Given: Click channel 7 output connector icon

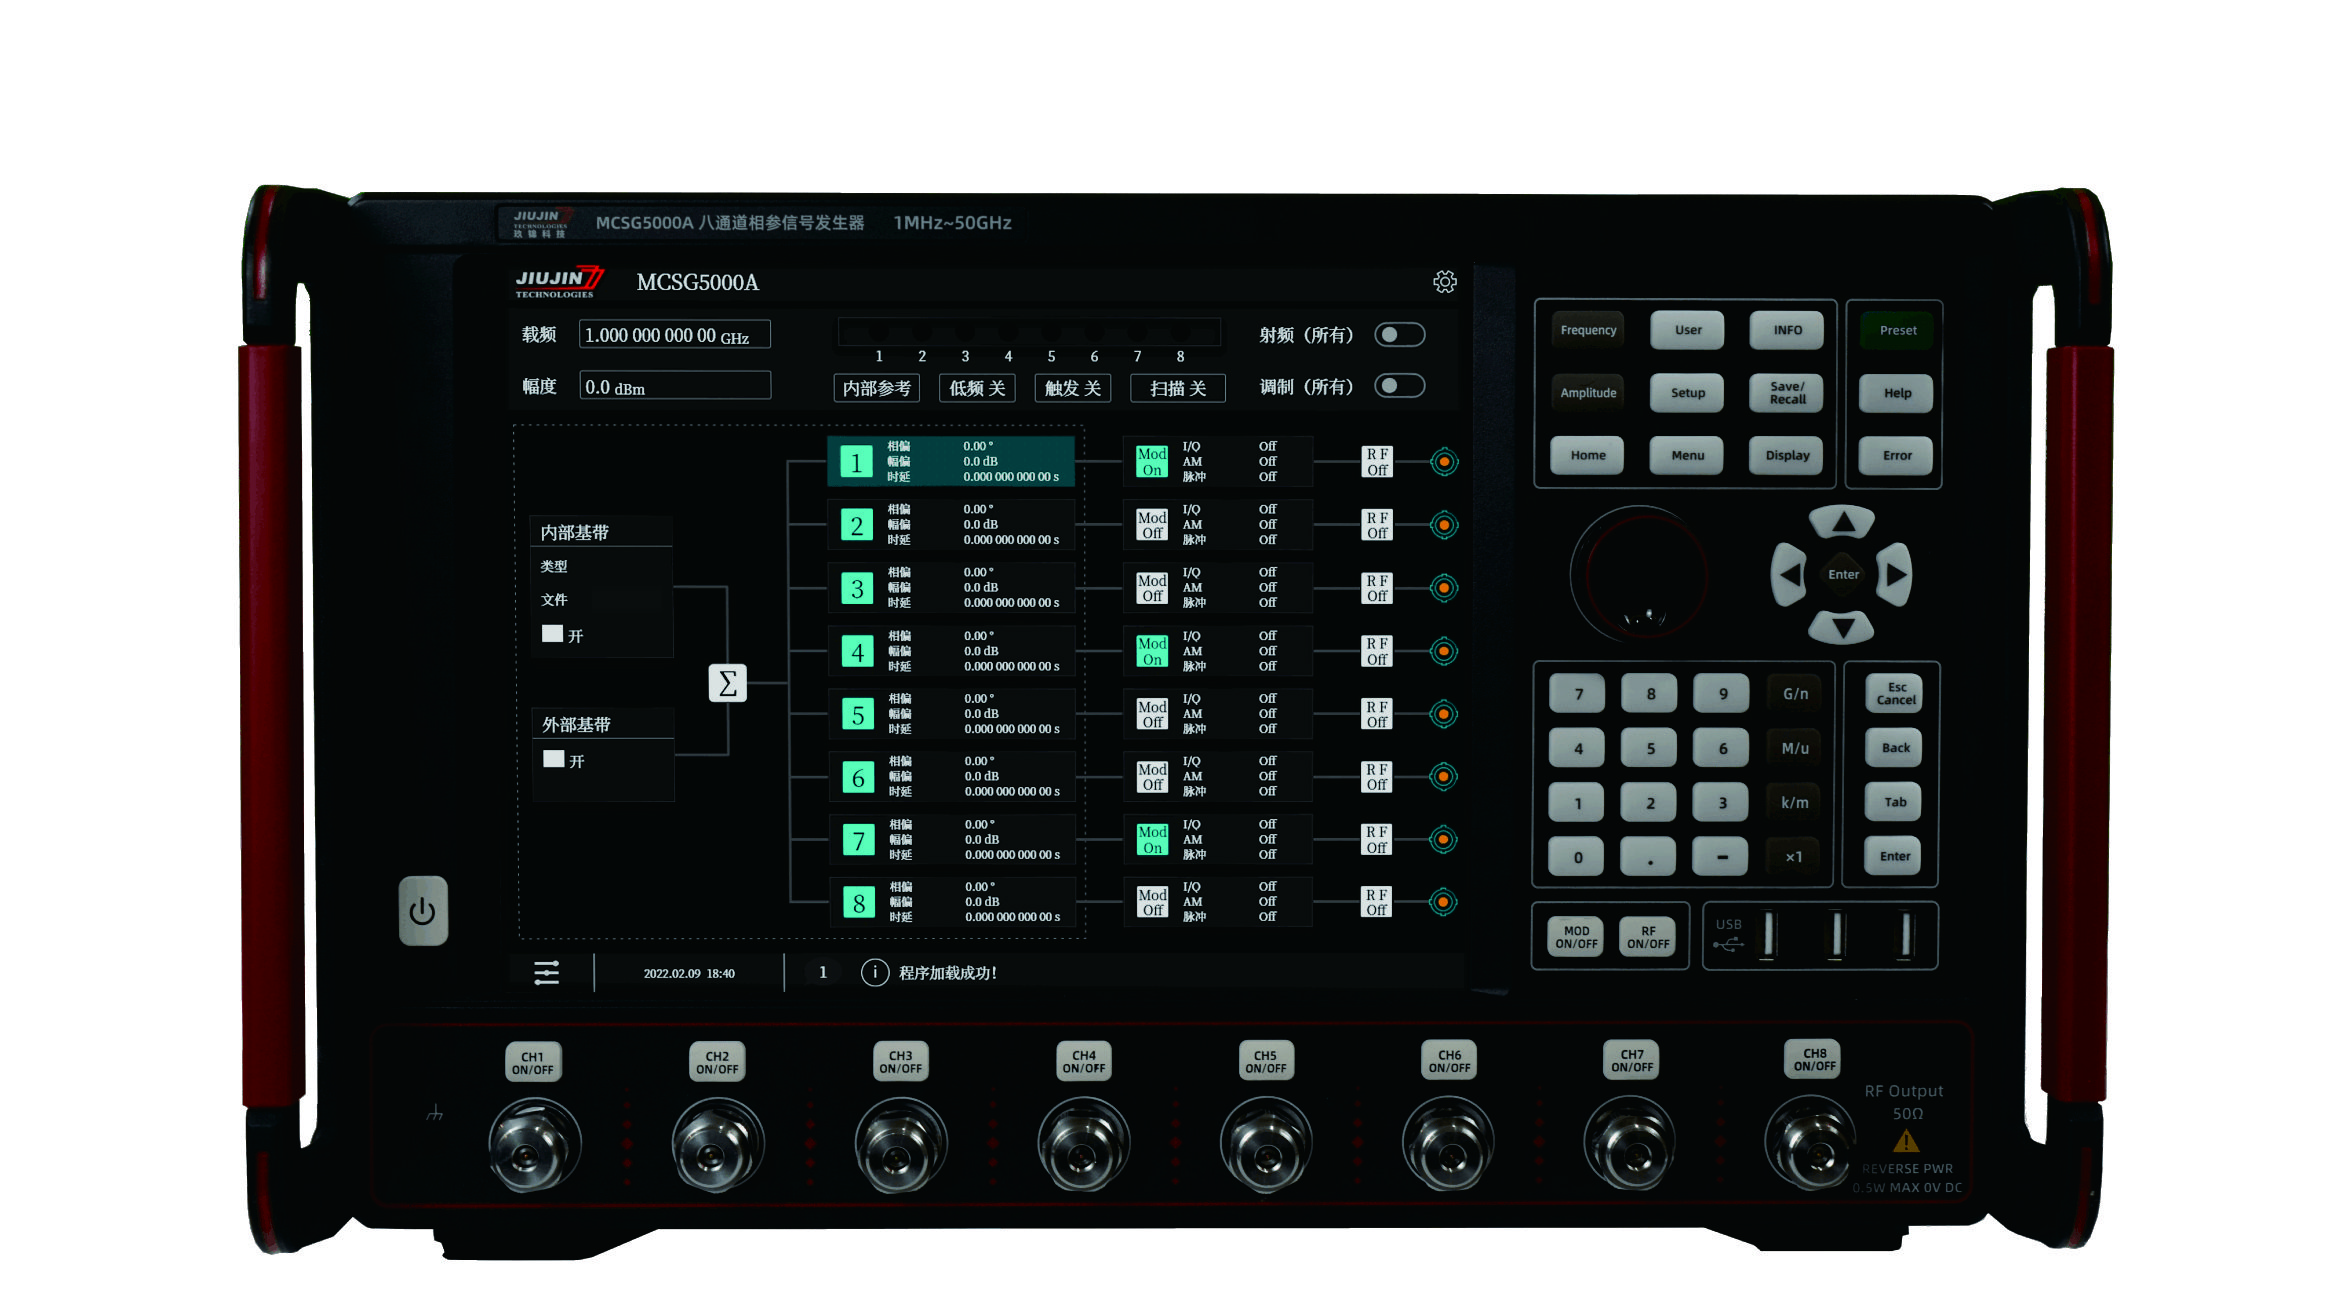Looking at the screenshot, I should (x=1443, y=839).
